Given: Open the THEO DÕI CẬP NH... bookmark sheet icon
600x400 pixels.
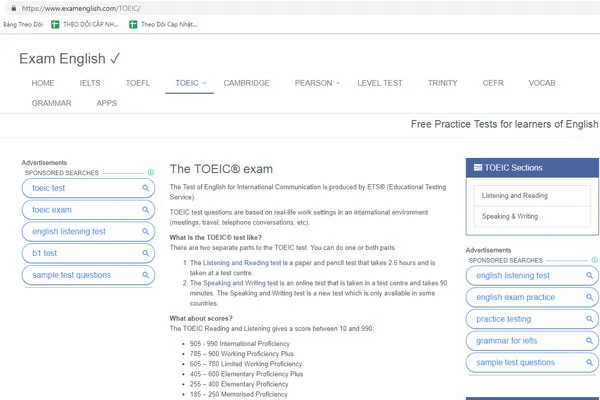Looking at the screenshot, I should click(x=55, y=24).
